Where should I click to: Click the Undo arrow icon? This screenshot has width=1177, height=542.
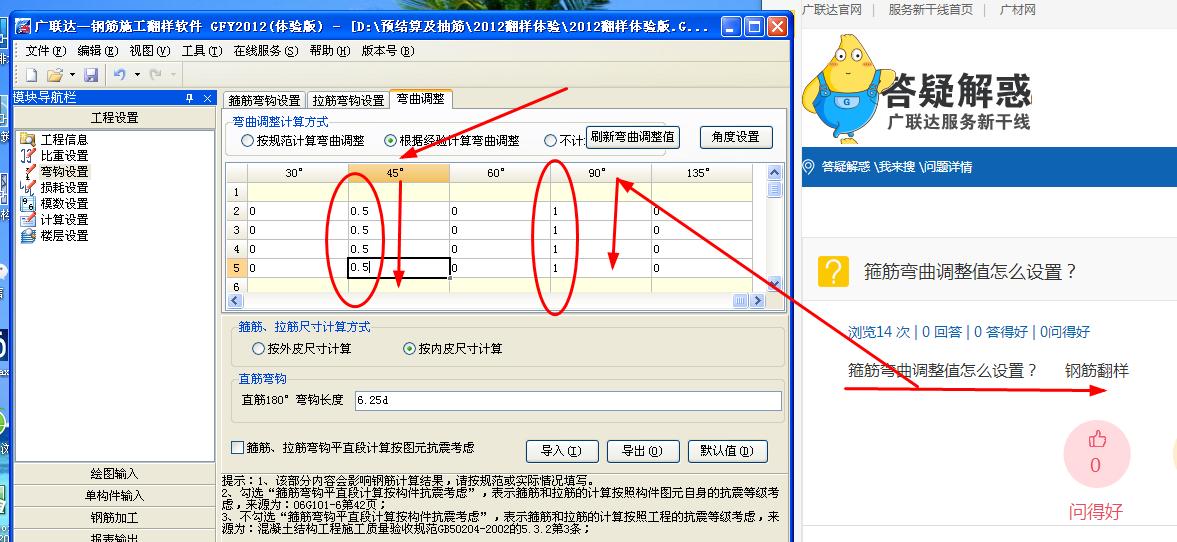coord(119,74)
